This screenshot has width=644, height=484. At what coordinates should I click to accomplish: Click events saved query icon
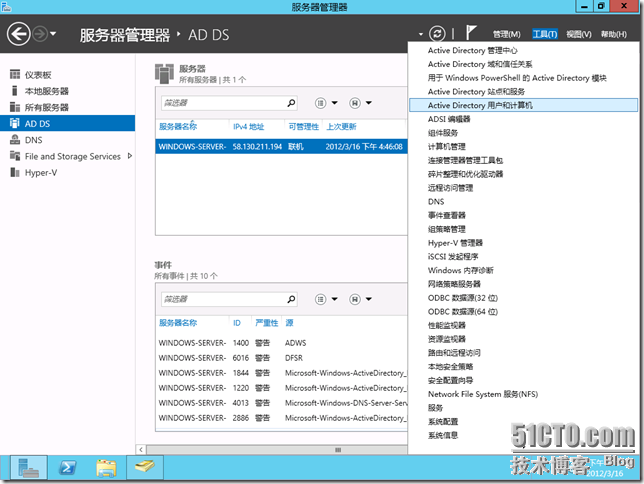[x=355, y=299]
